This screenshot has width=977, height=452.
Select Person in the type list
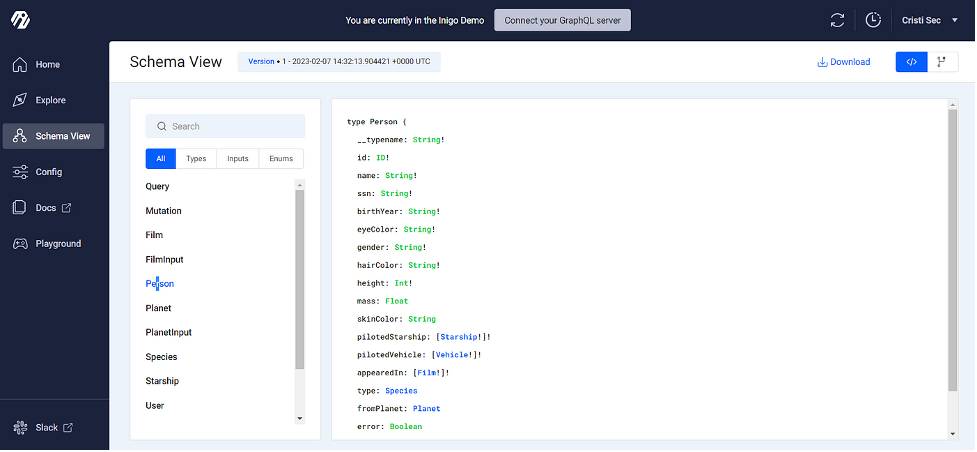click(160, 284)
